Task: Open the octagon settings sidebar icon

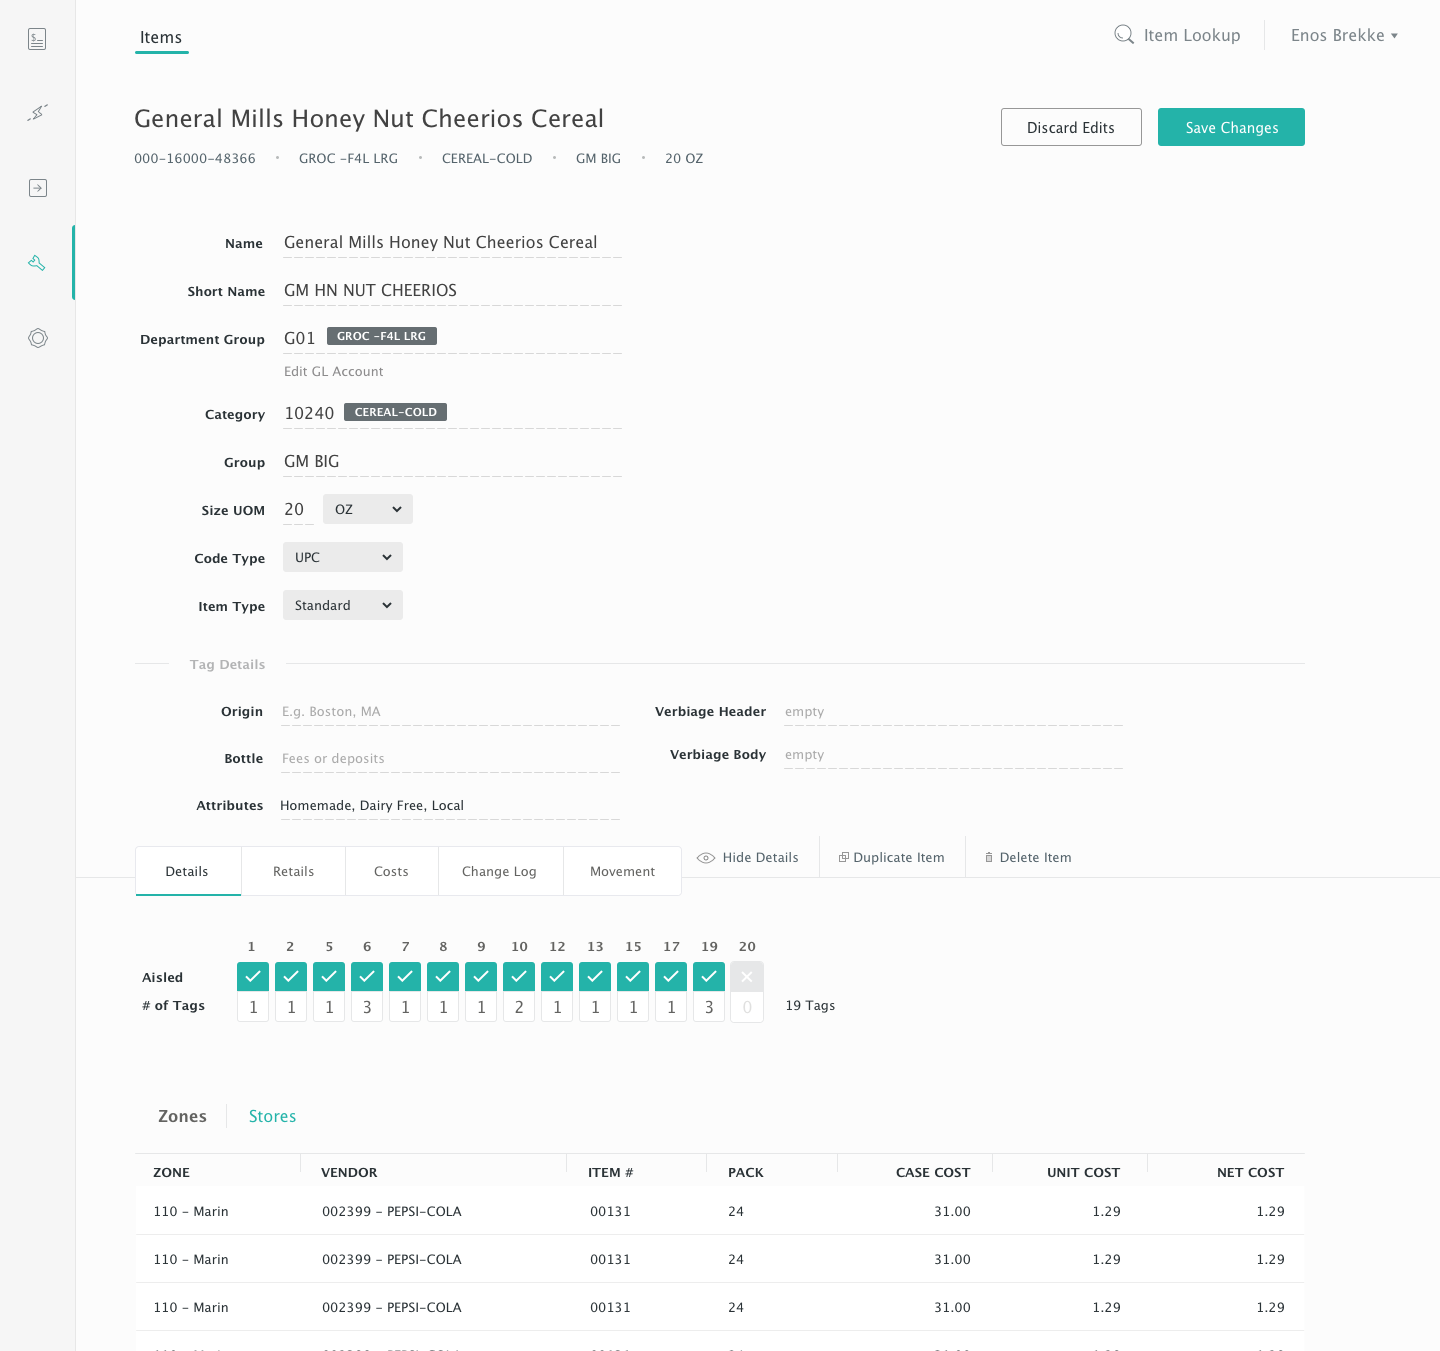Action: 37,338
